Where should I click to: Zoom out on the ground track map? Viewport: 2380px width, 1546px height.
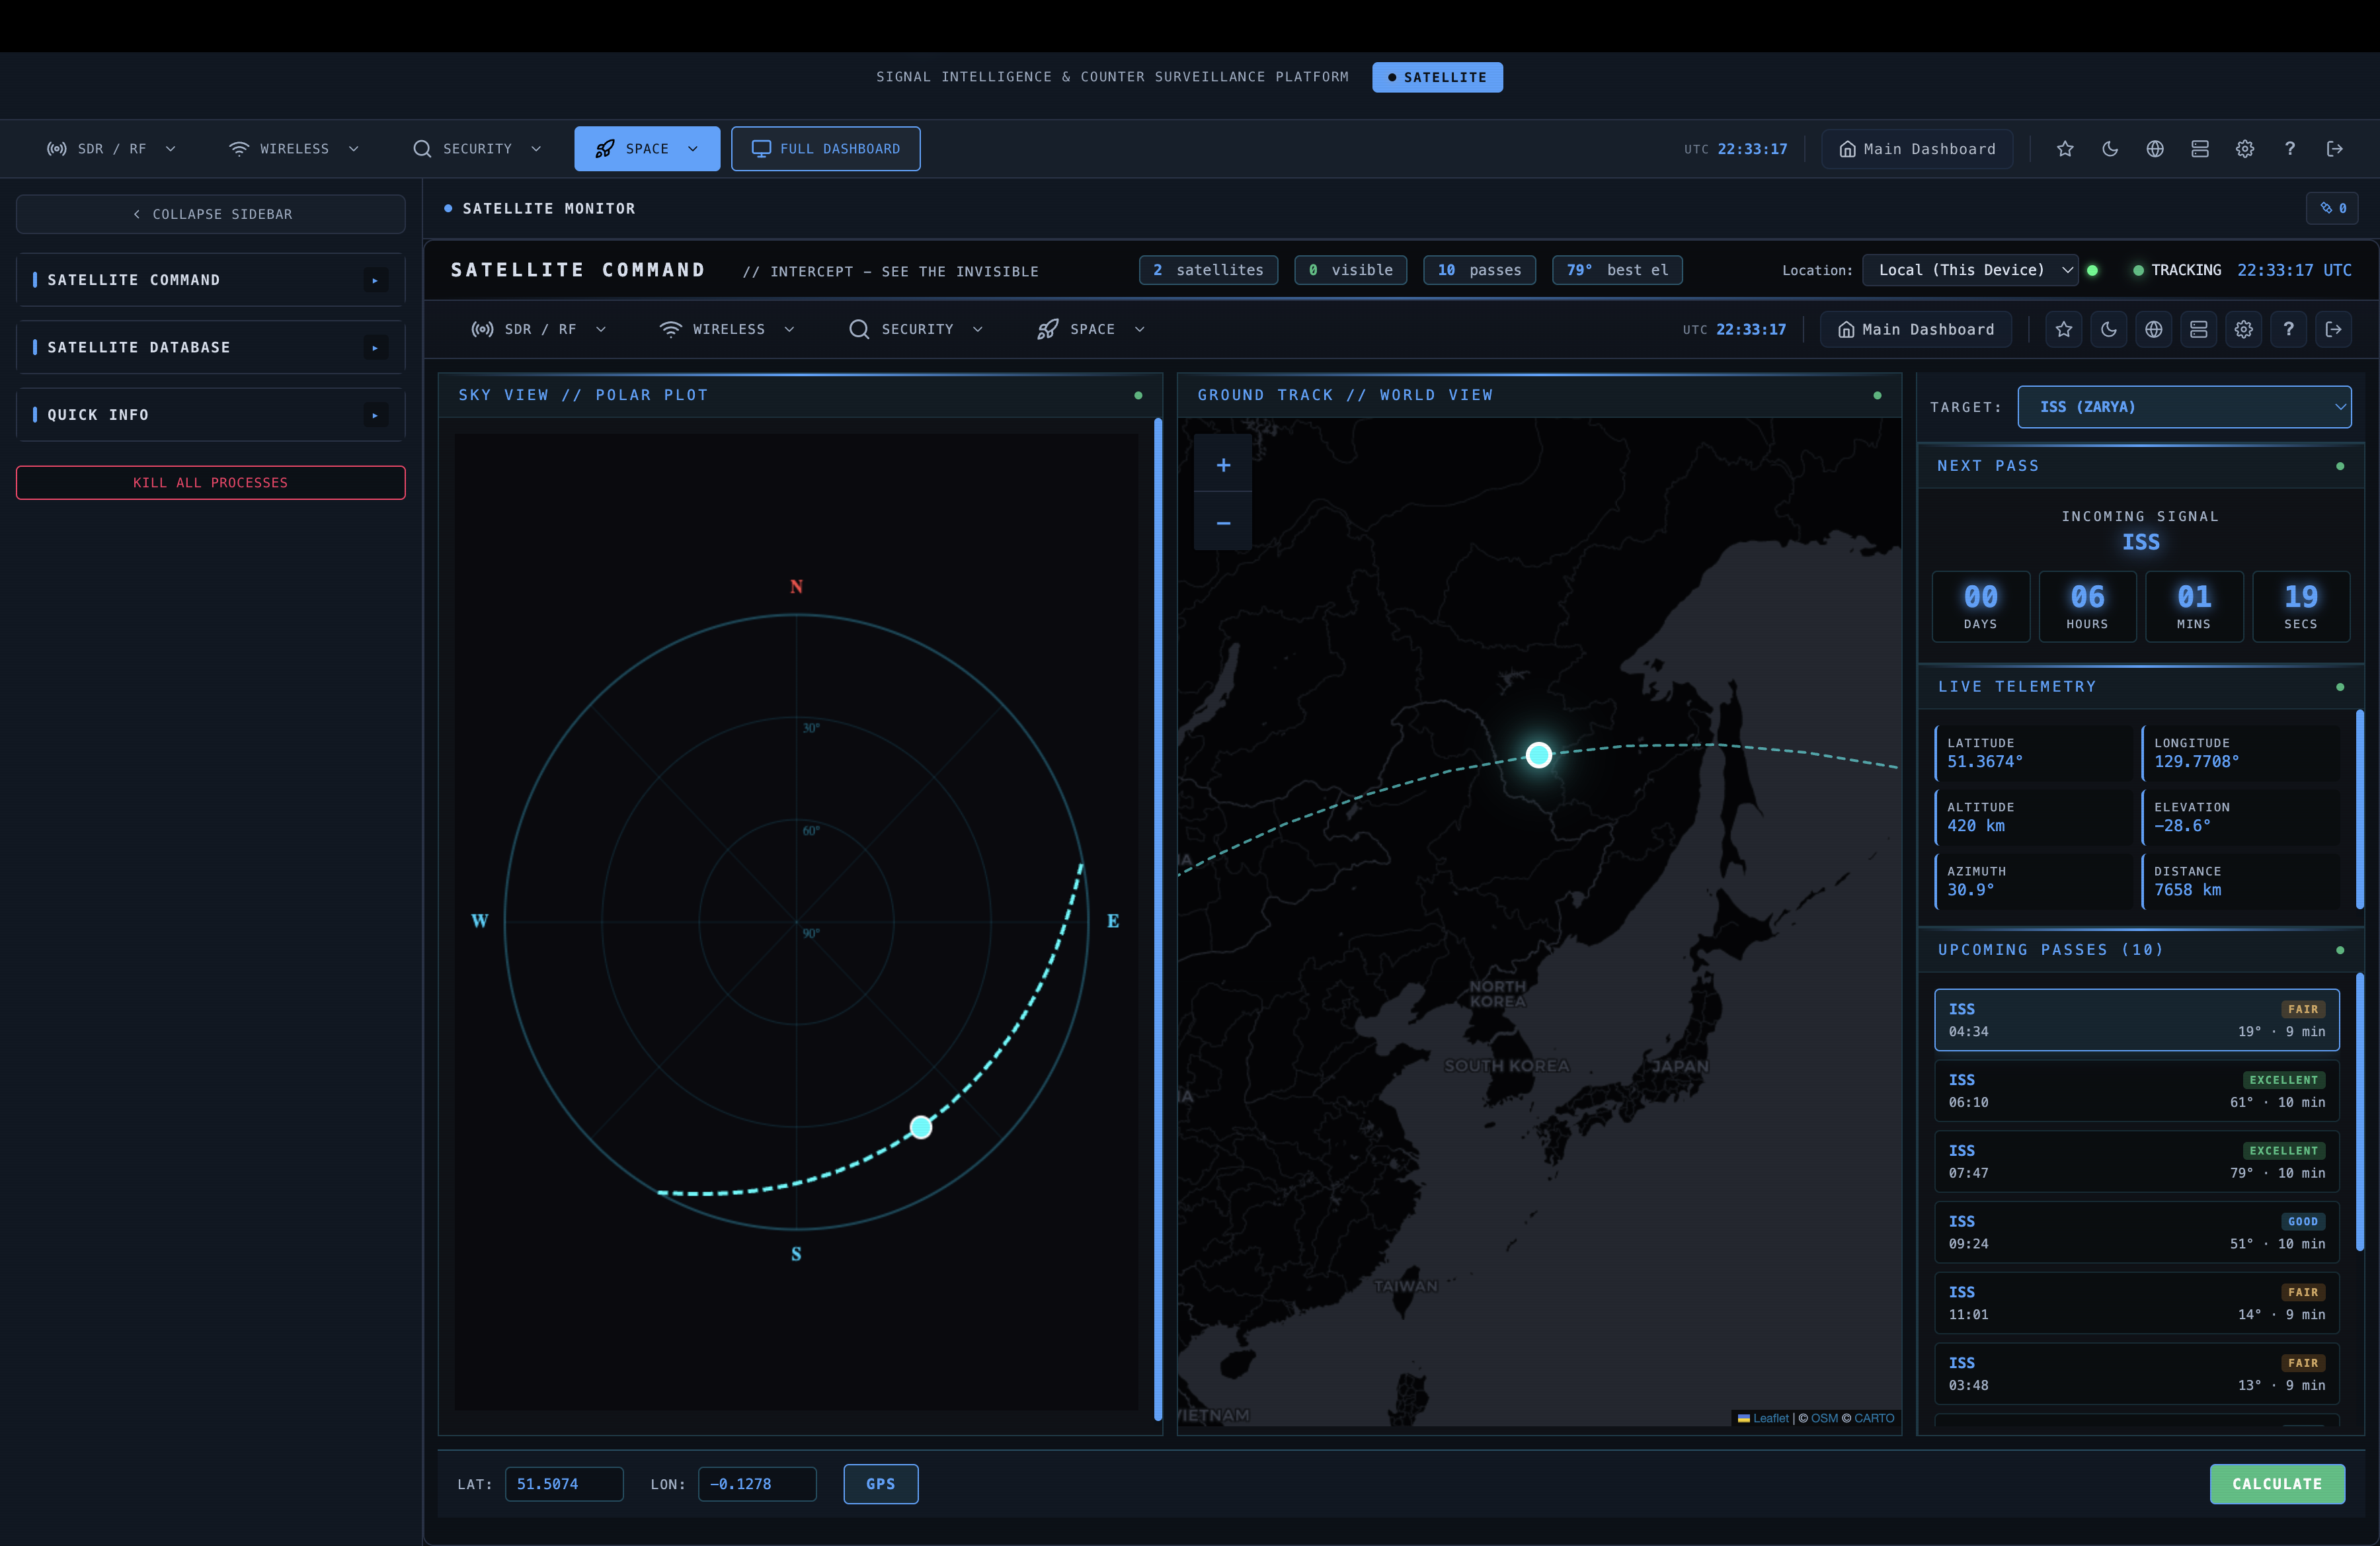[x=1222, y=523]
